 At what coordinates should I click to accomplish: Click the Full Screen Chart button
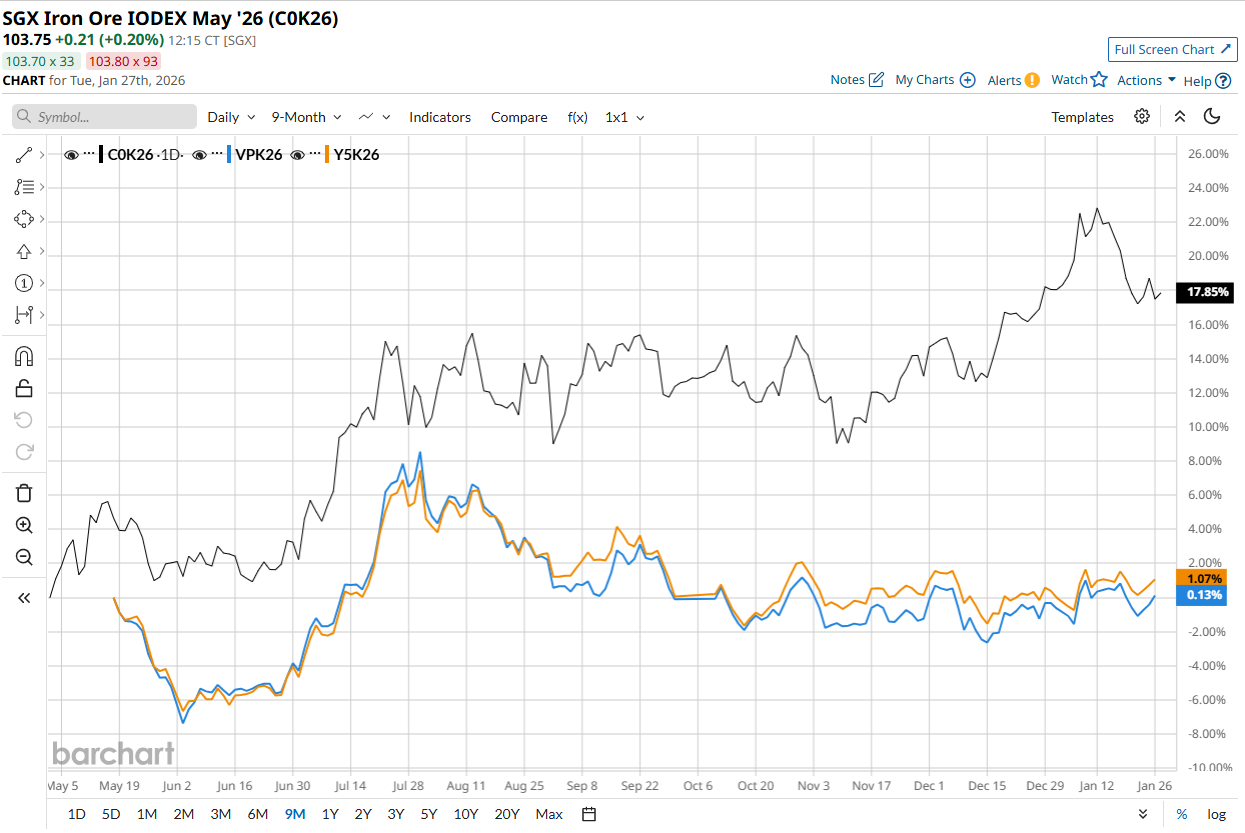(x=1172, y=50)
